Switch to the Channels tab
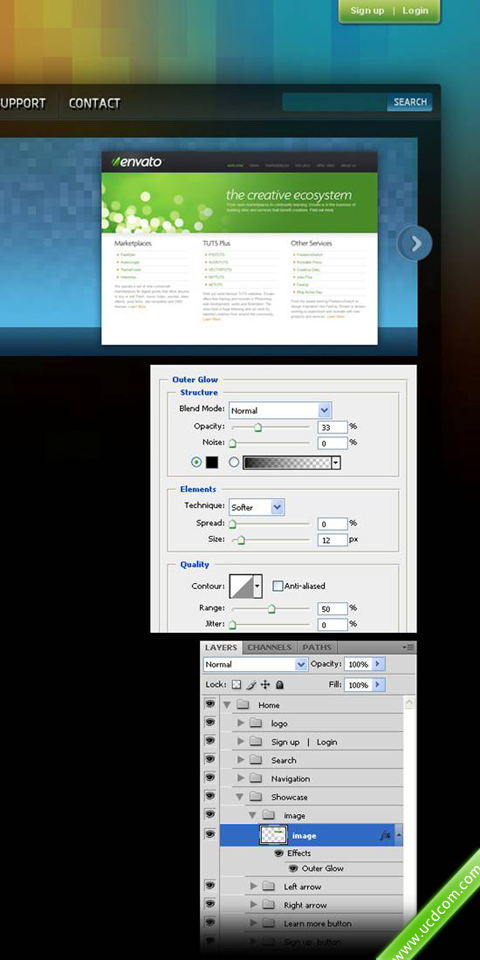 (269, 647)
